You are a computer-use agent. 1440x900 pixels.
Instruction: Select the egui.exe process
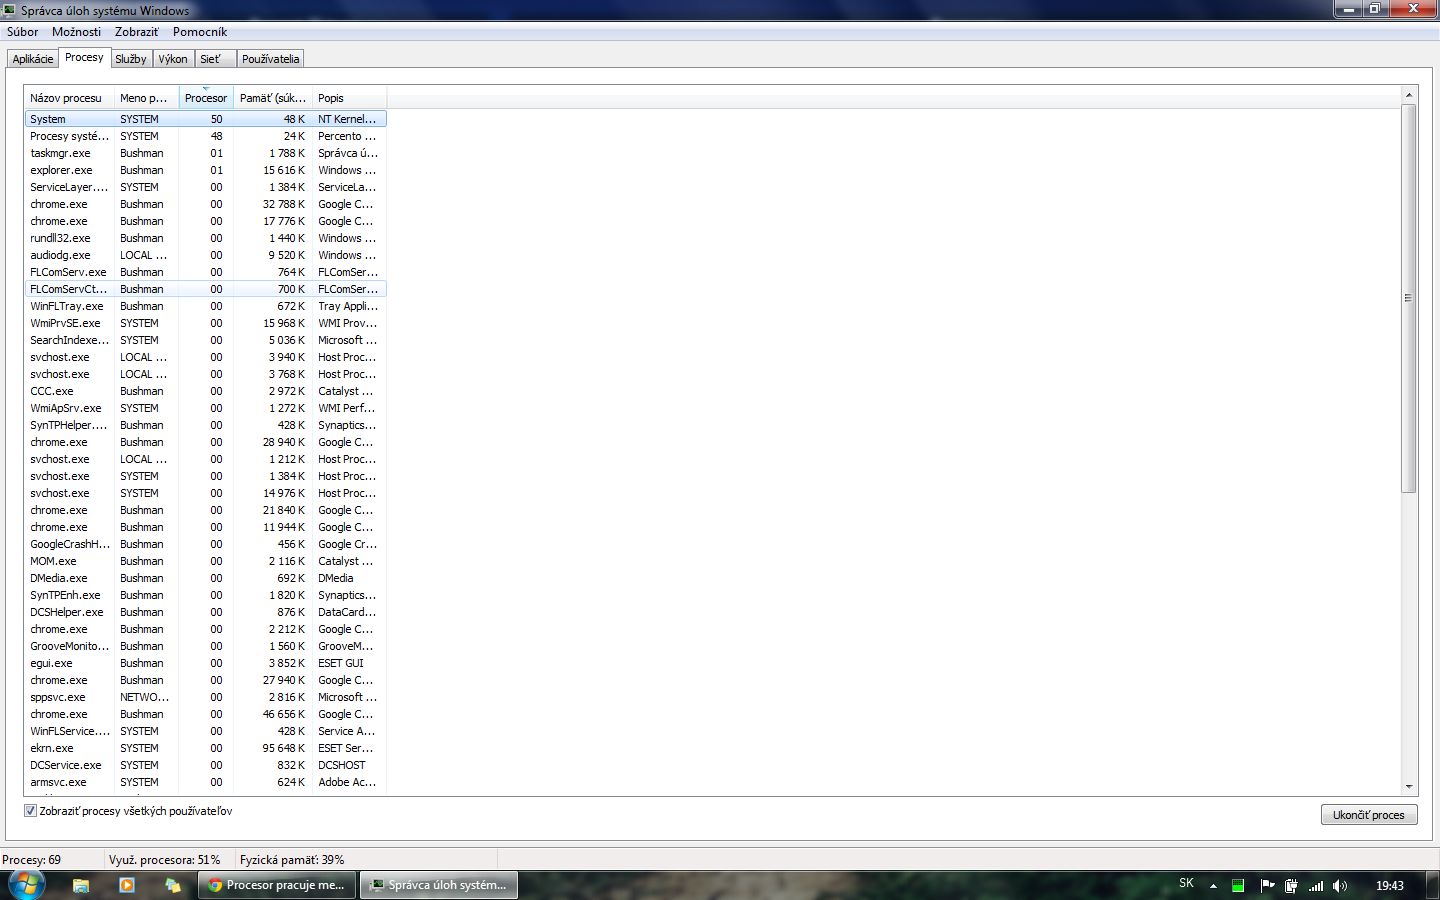205,663
